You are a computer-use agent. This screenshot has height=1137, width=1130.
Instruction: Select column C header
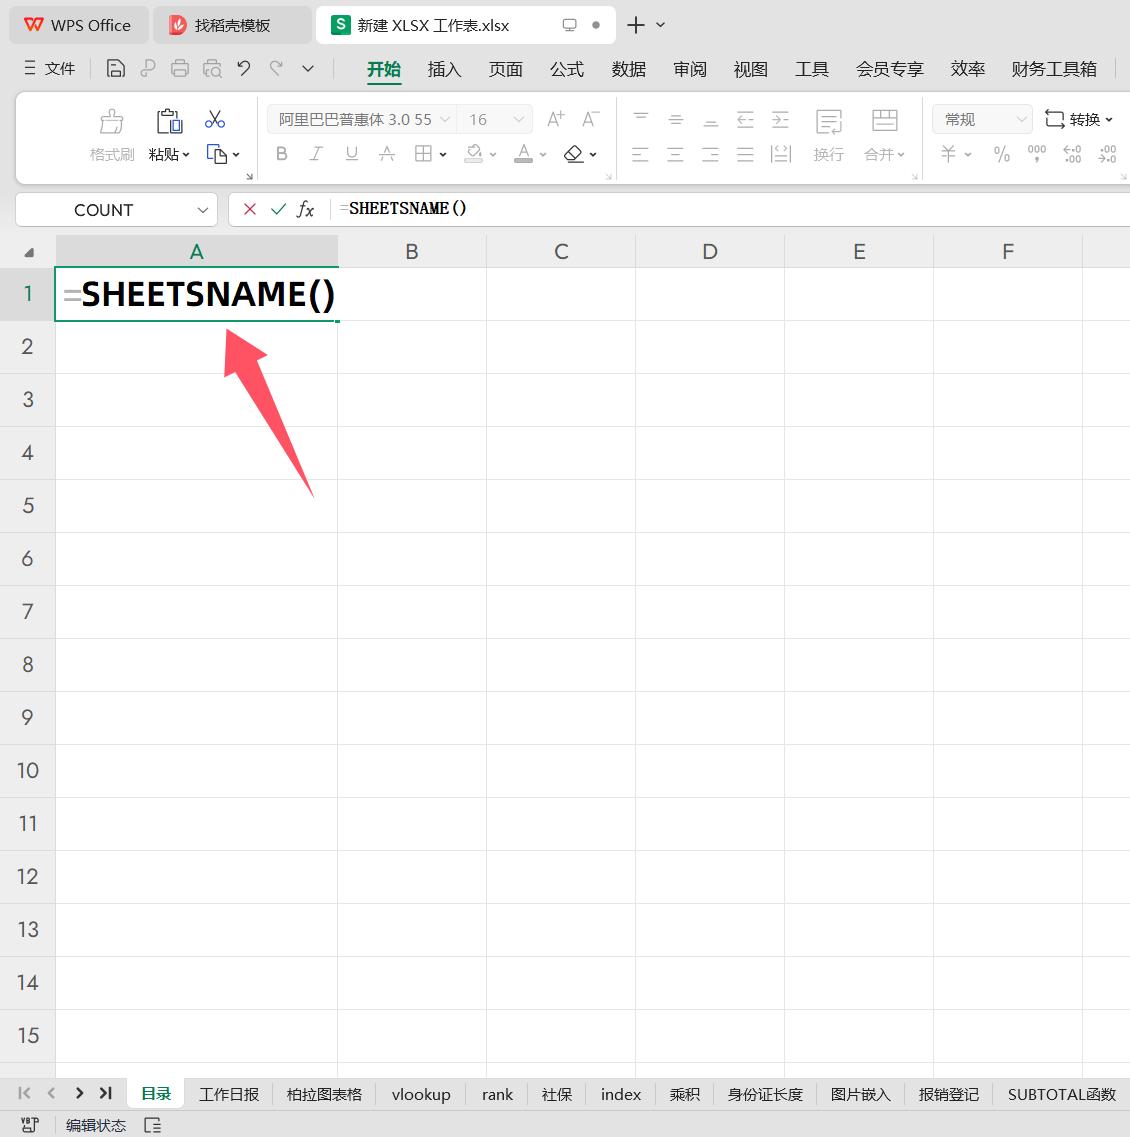(561, 252)
